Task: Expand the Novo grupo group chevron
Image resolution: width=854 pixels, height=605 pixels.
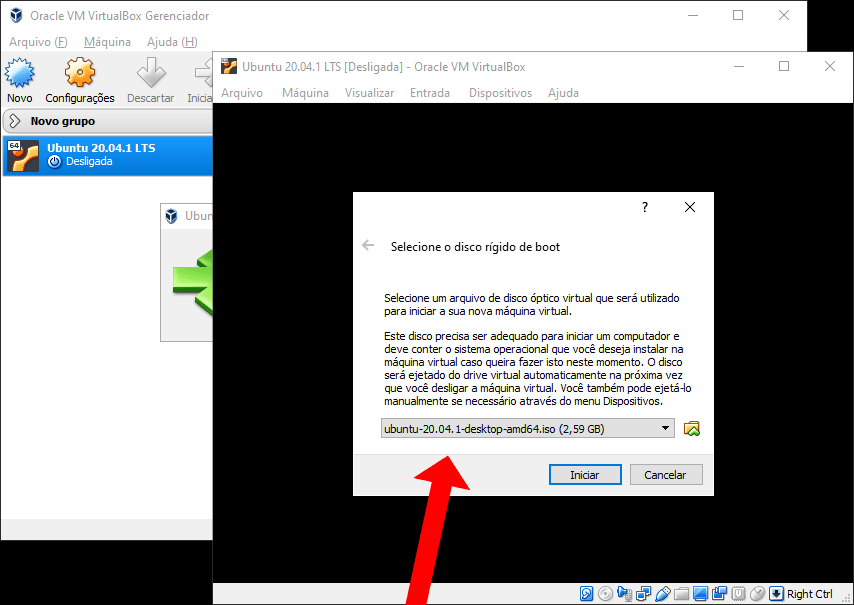Action: point(15,121)
